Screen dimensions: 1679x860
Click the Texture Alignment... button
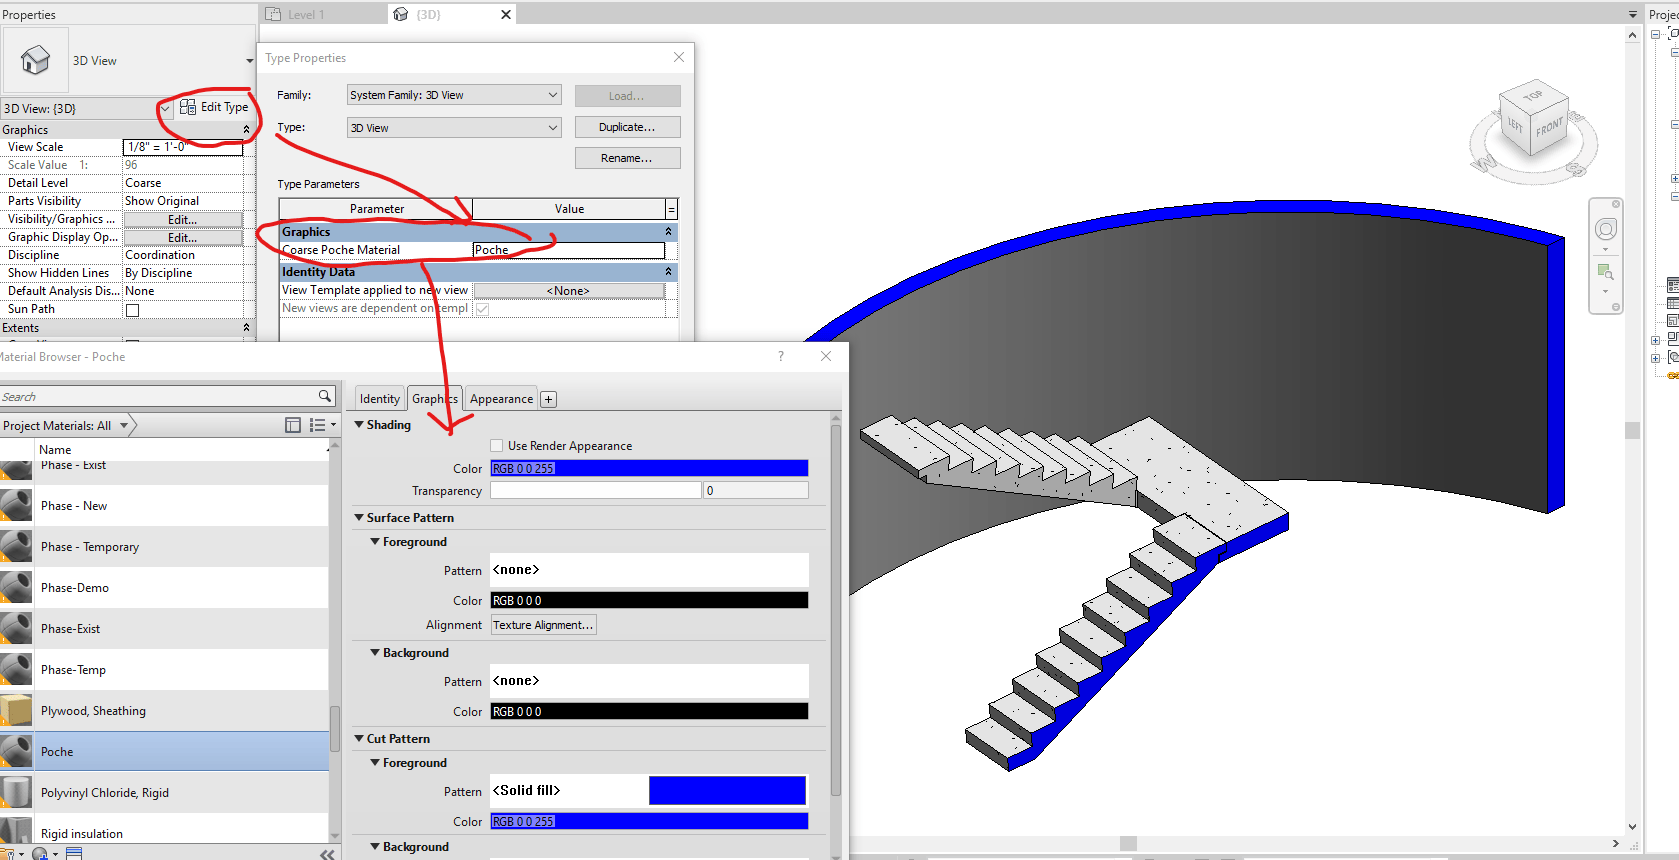pyautogui.click(x=543, y=625)
